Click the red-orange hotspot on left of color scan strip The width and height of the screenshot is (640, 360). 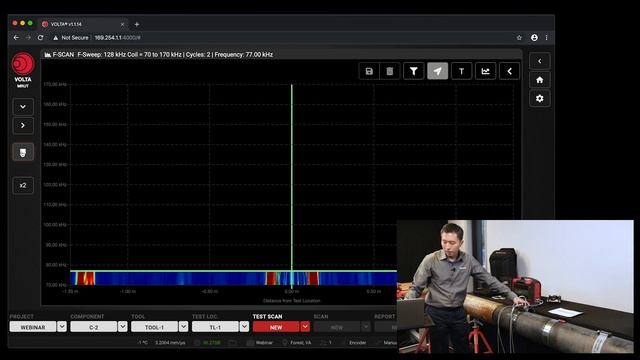click(x=86, y=278)
